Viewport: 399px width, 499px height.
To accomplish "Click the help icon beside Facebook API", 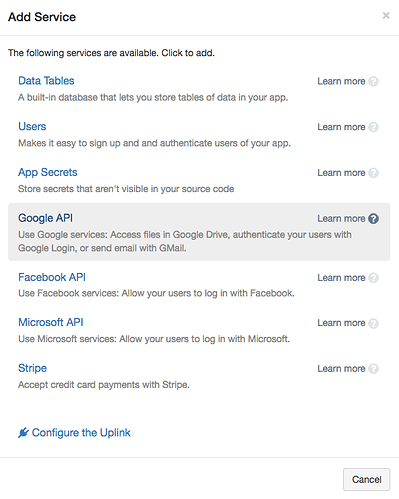I will [x=374, y=278].
